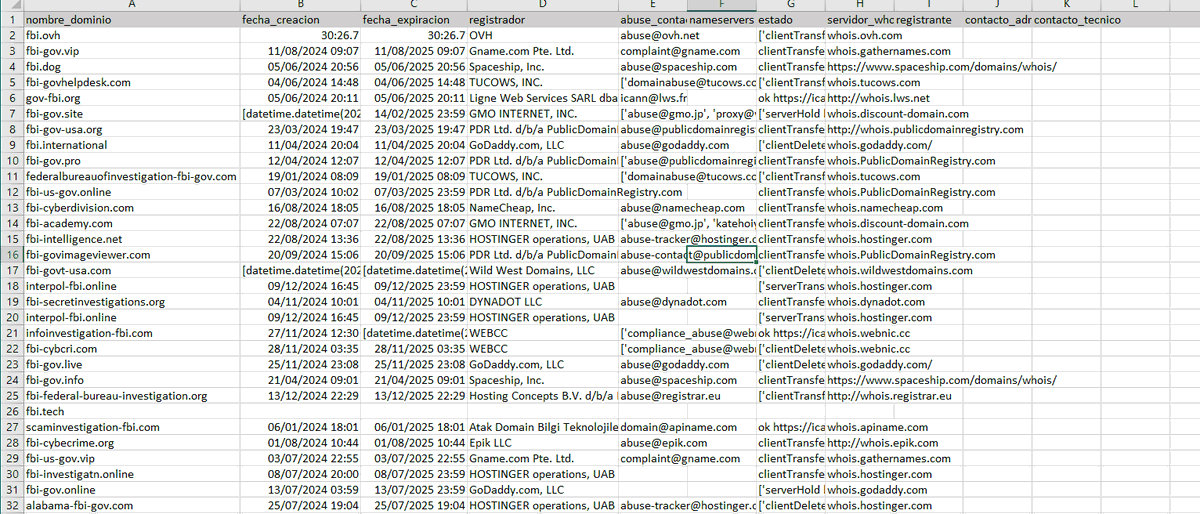The image size is (1200, 514).
Task: Click the fbi-gov-usa.org cell
Action: (x=131, y=129)
